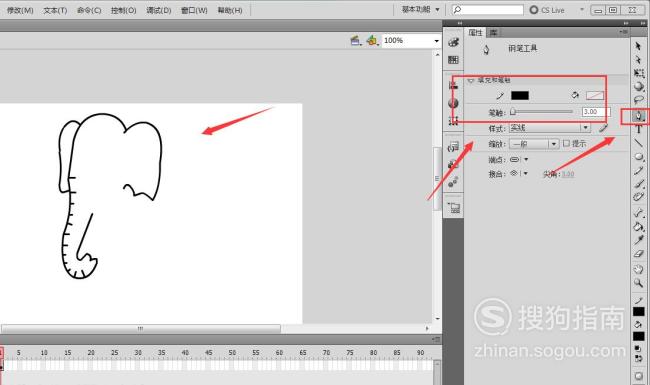Open the 调试(D) menu
The image size is (650, 385).
coord(159,10)
